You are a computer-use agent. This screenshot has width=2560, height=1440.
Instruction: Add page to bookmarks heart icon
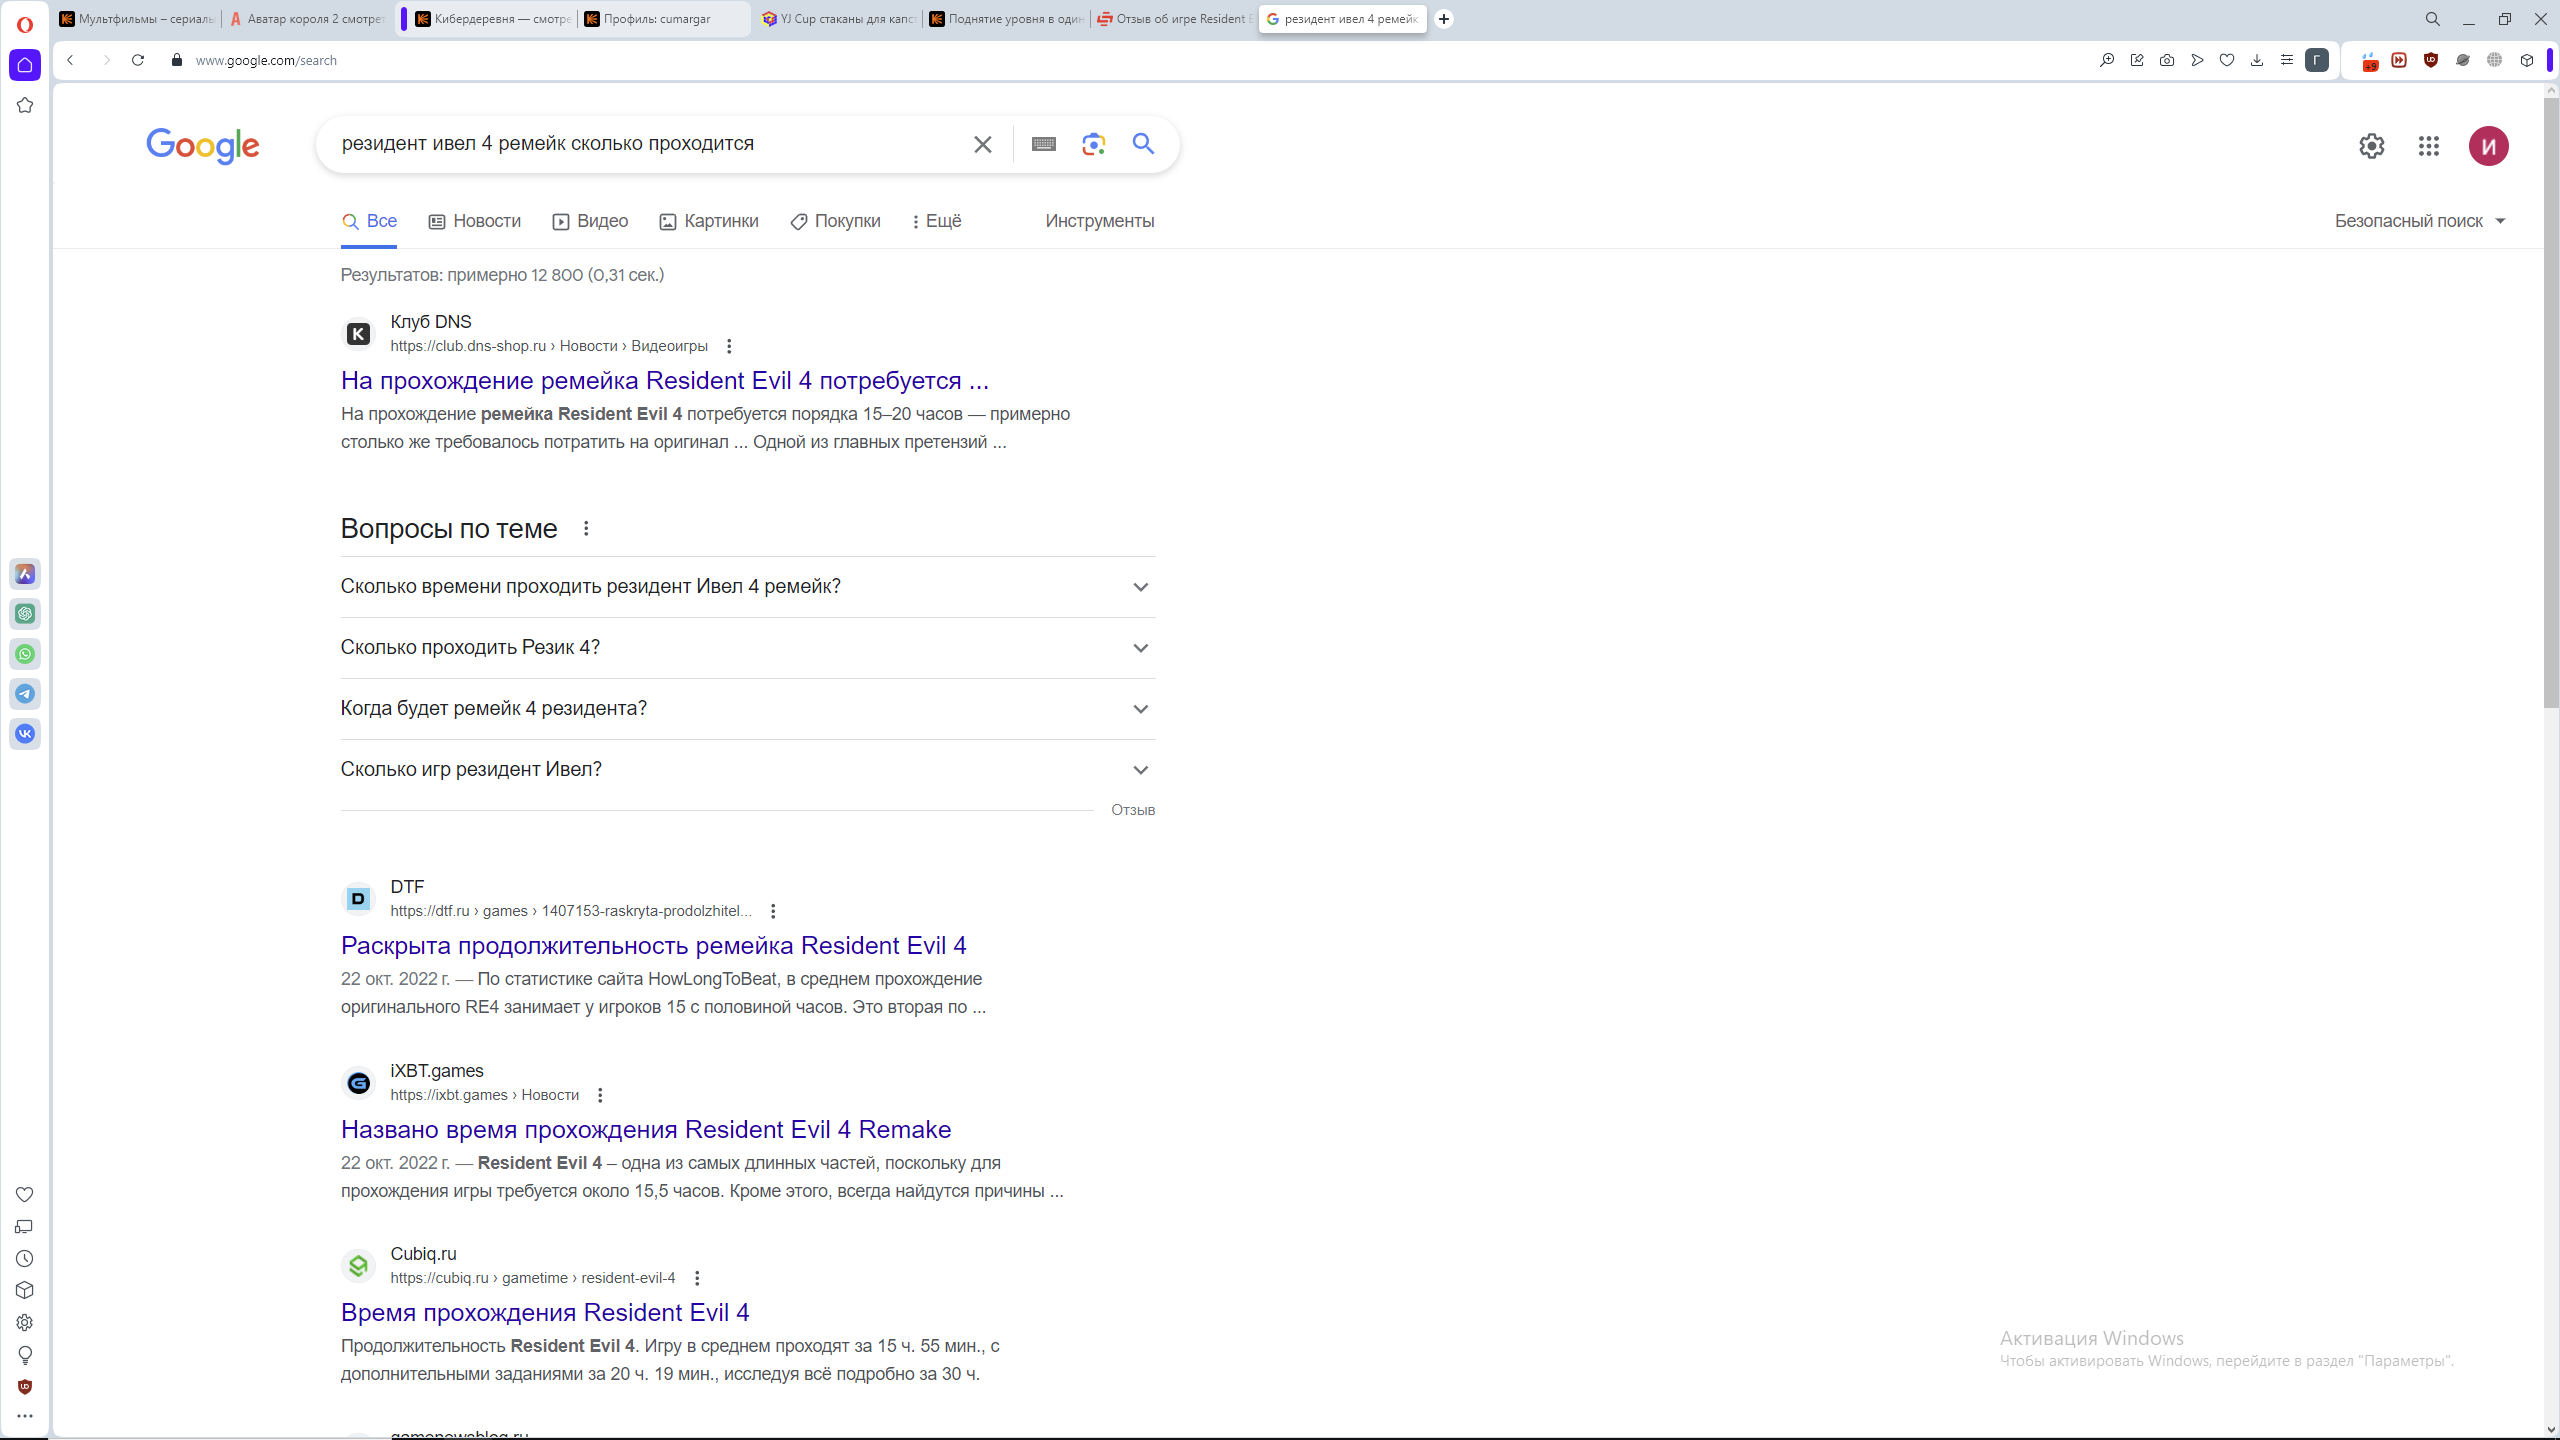(2227, 60)
